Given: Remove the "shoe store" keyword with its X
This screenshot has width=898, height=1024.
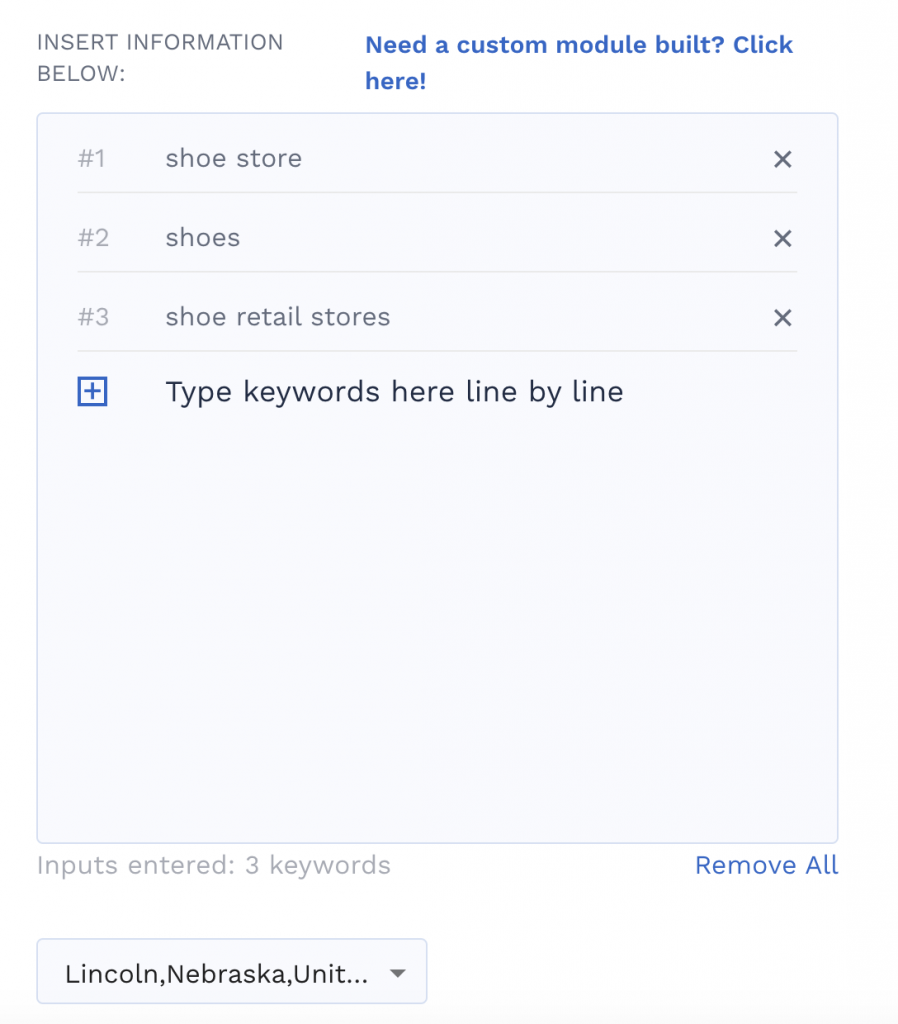Looking at the screenshot, I should click(x=783, y=159).
